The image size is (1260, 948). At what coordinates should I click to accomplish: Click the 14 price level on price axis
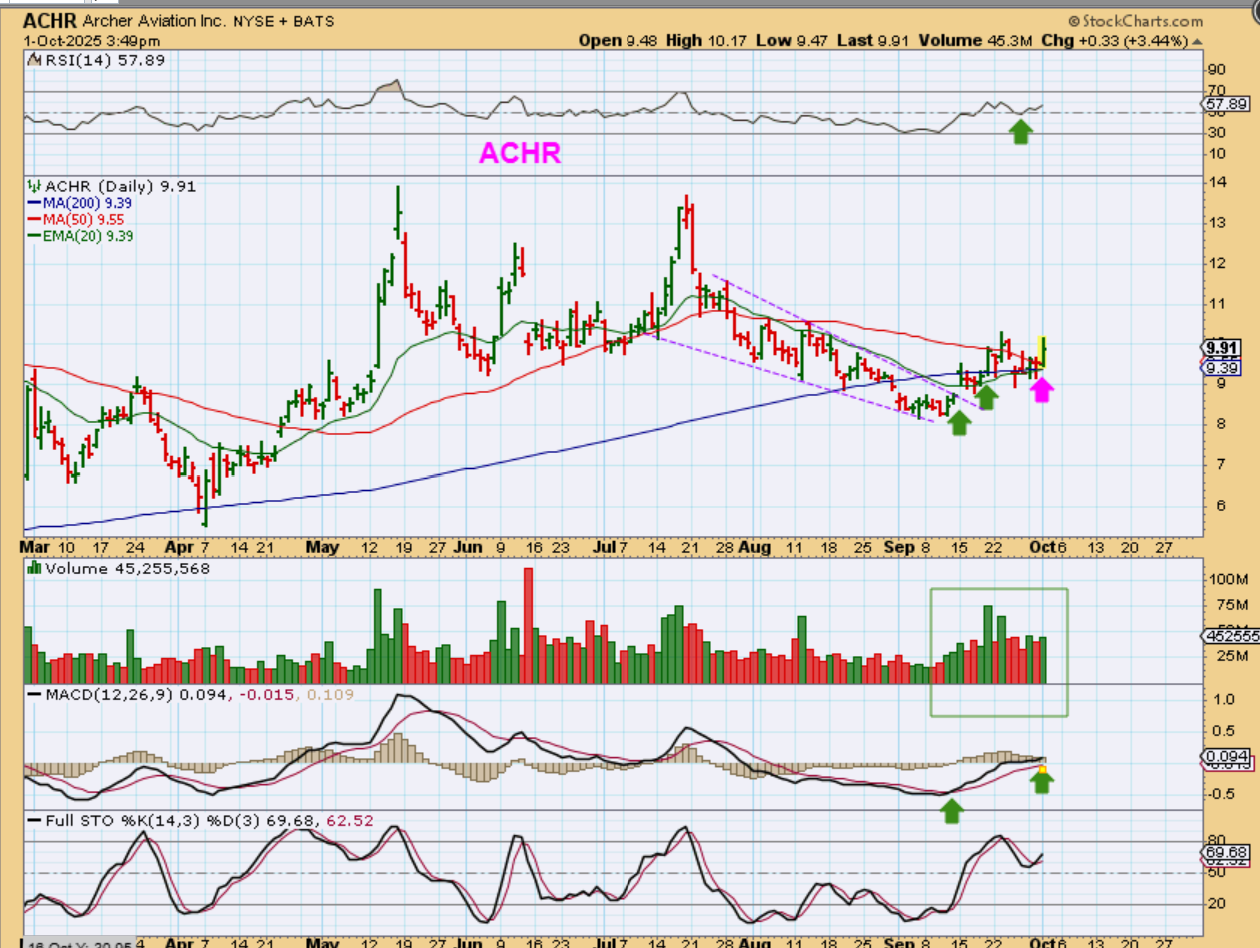[1217, 181]
